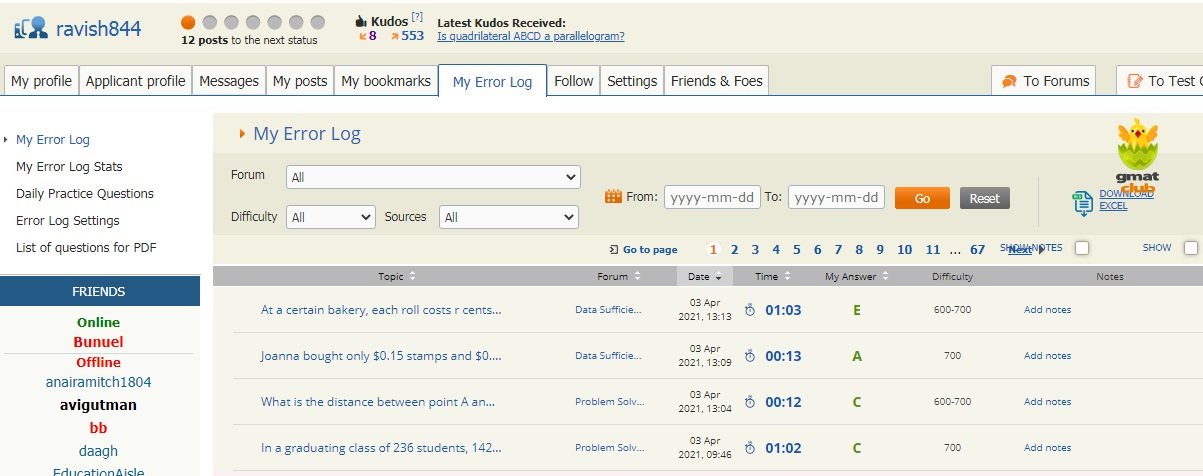Screen dimensions: 1203x476
Task: Sort the table by Date column
Action: coord(704,276)
